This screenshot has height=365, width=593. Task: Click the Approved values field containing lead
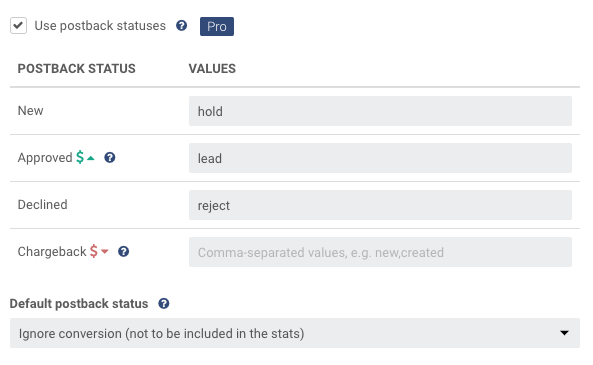click(x=380, y=158)
